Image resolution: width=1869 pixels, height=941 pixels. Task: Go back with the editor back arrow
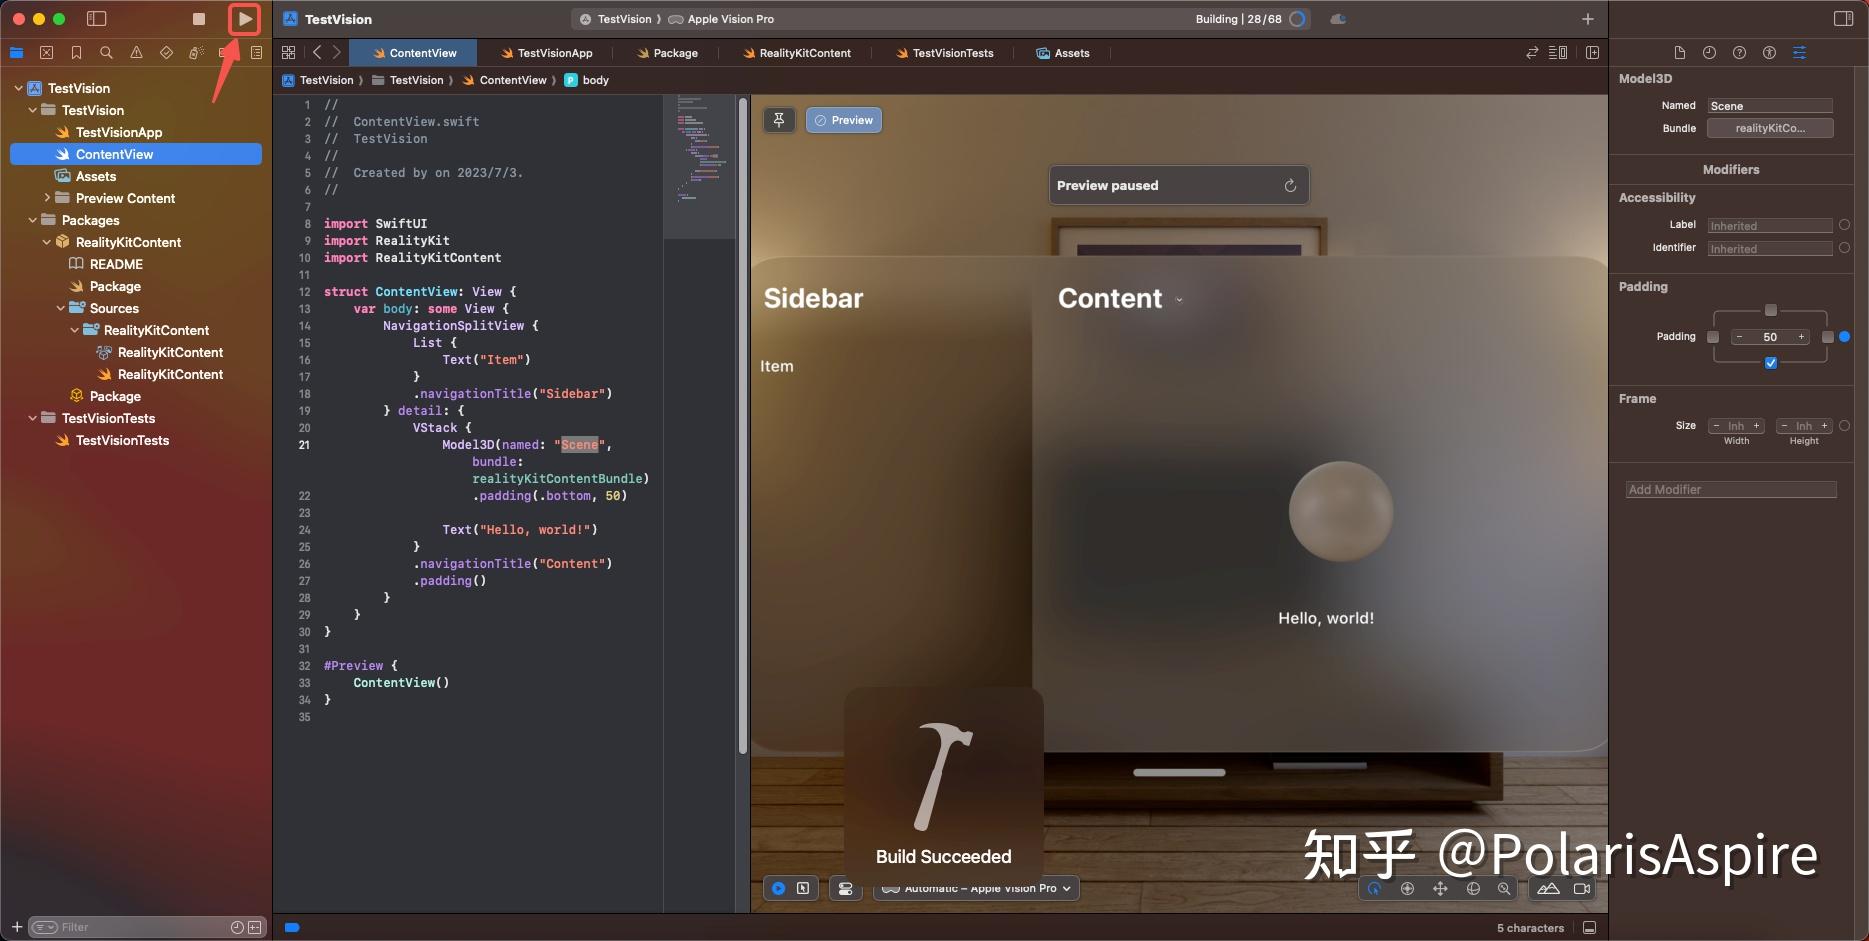click(x=317, y=53)
